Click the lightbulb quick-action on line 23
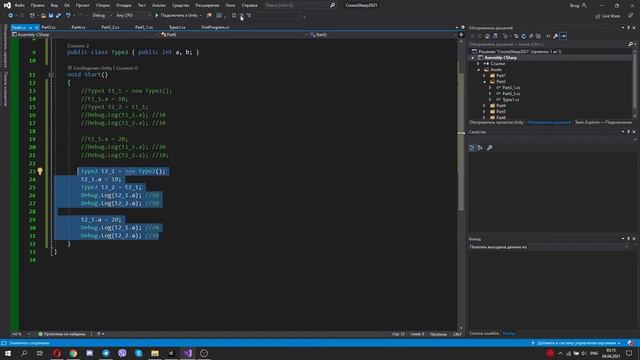This screenshot has height=360, width=640. pyautogui.click(x=40, y=171)
